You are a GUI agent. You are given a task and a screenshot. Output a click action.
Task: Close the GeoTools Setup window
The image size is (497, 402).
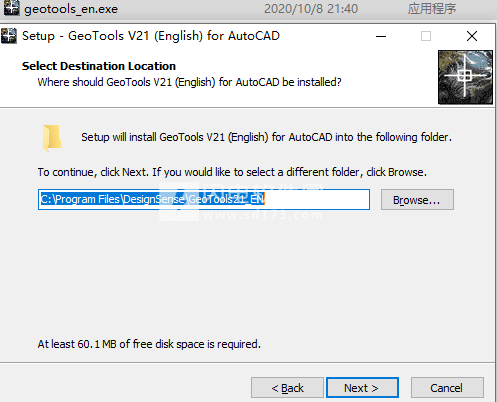point(472,36)
